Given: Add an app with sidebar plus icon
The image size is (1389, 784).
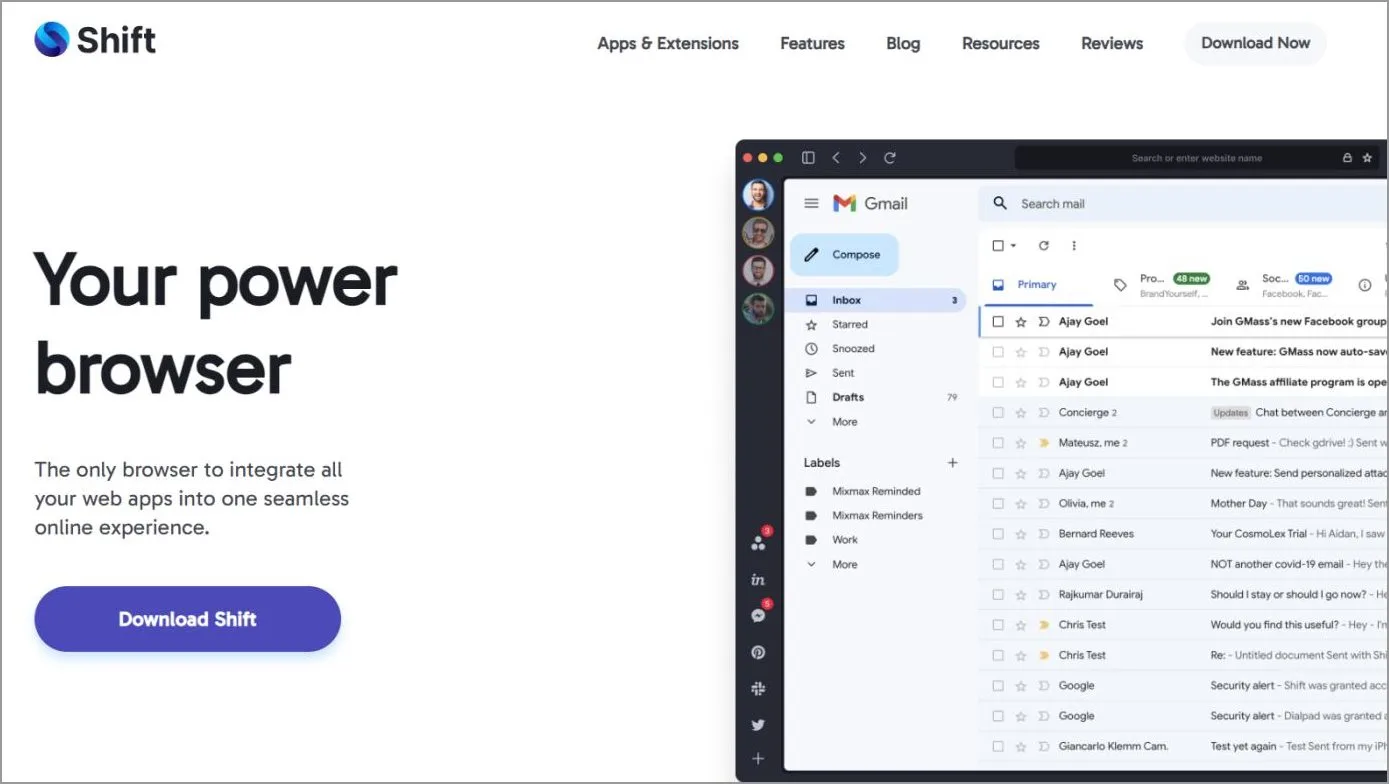Looking at the screenshot, I should point(758,759).
